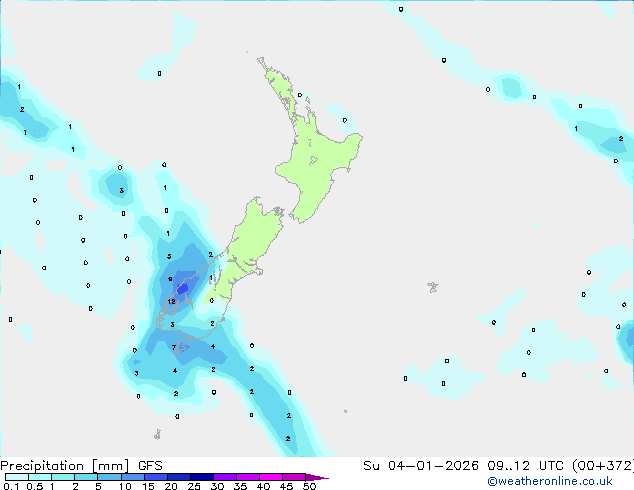Select the 35 mm violet legend swatch
Screen dimensions: 634x490
(248, 477)
